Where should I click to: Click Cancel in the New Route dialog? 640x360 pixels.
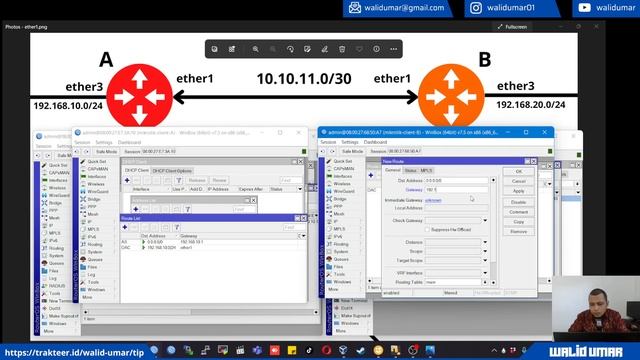coord(519,181)
